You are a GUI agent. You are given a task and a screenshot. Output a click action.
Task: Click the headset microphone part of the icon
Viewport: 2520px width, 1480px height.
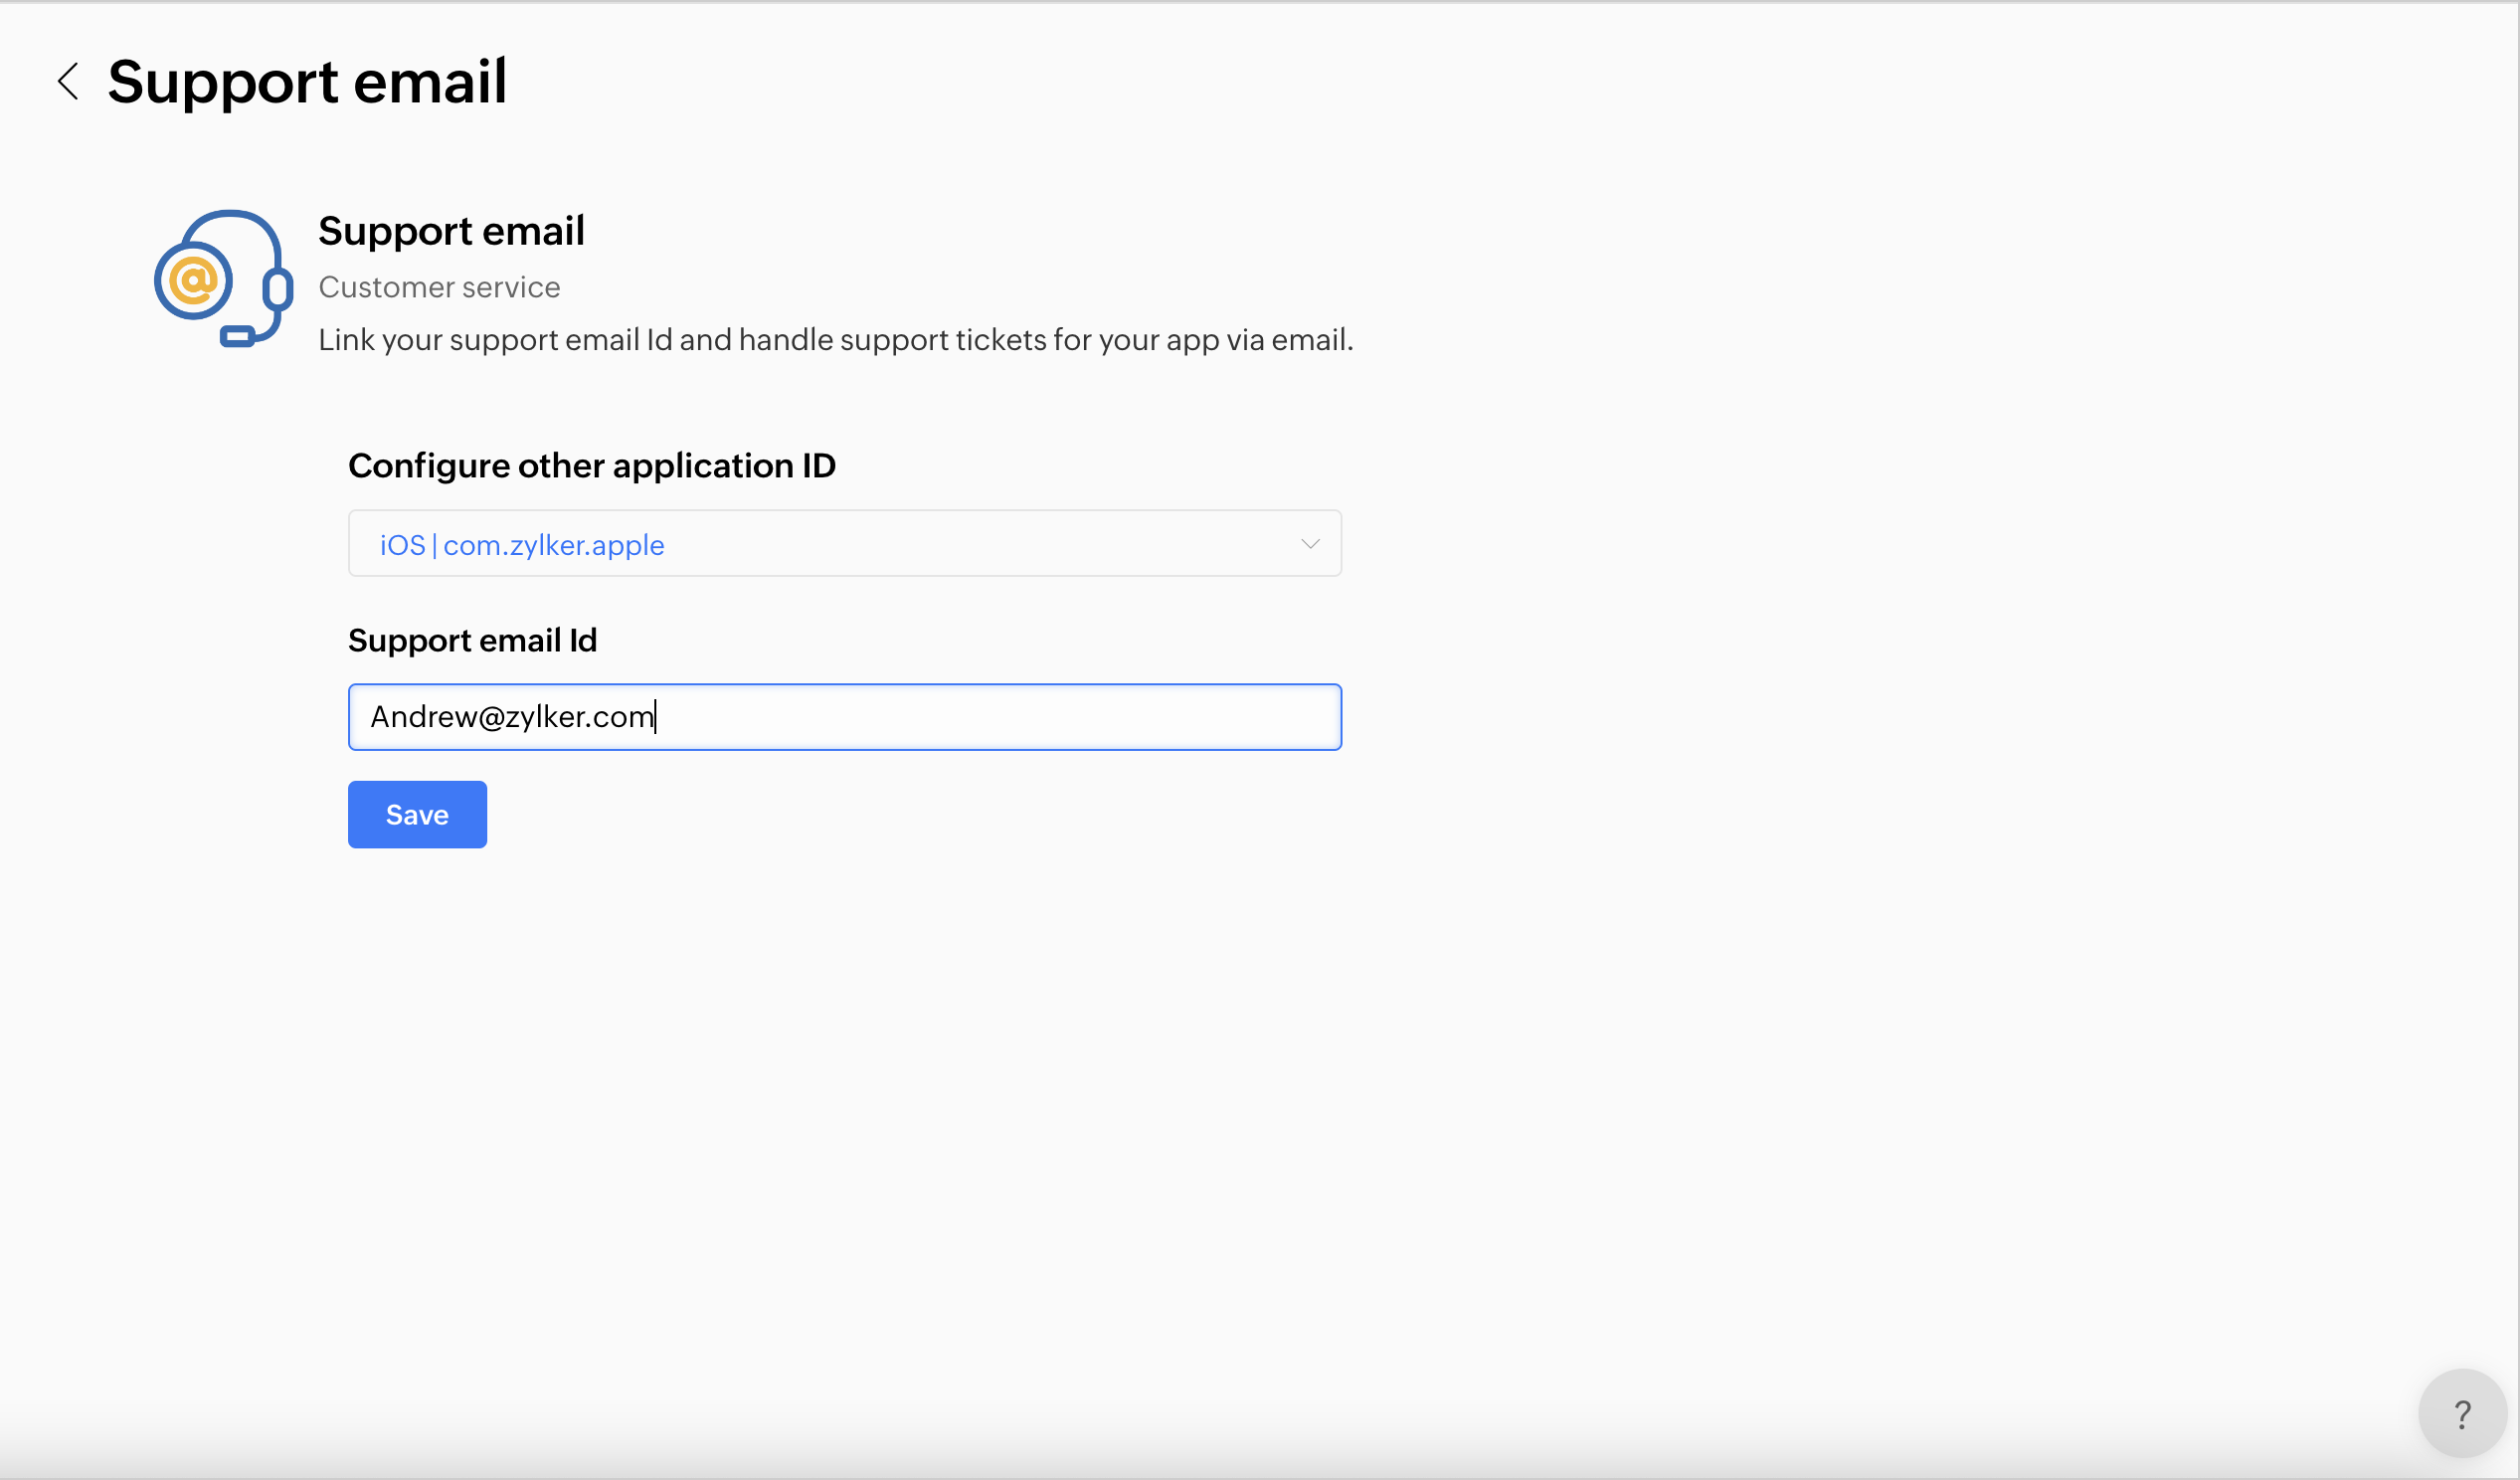click(238, 337)
